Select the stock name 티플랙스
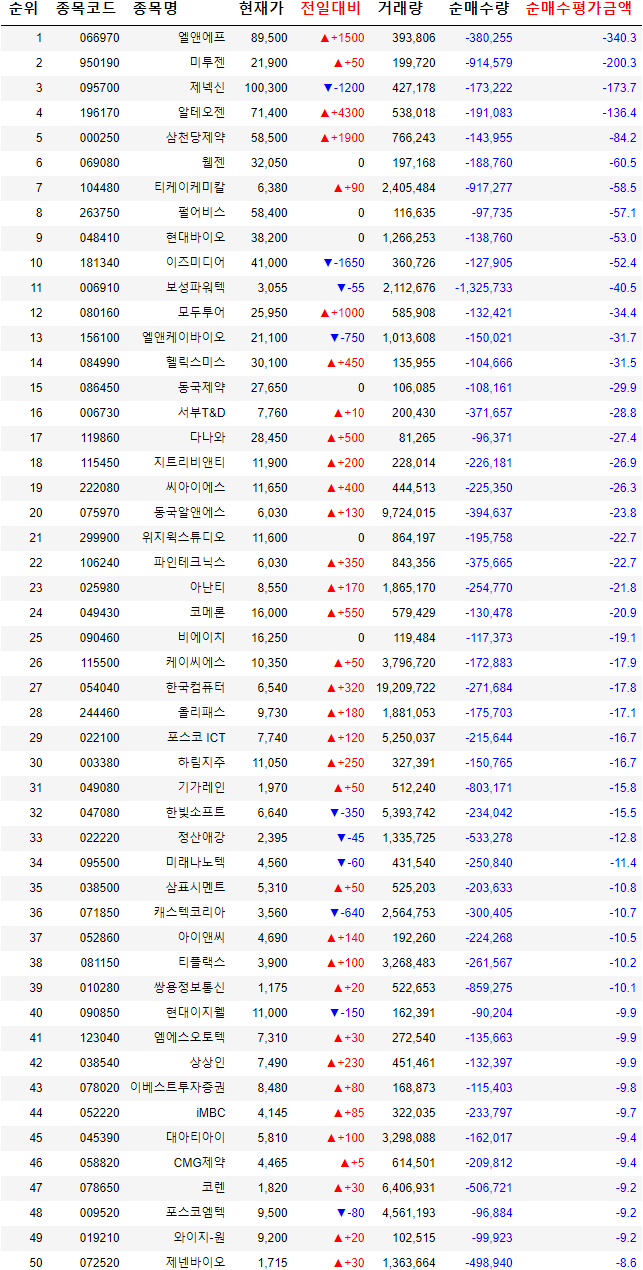This screenshot has width=643, height=1270. 201,963
